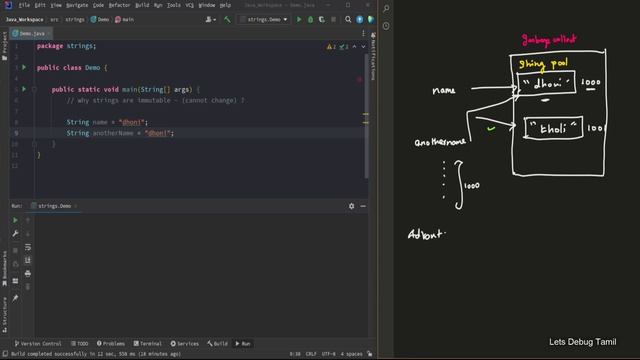Open Version Control tool window

[38, 344]
